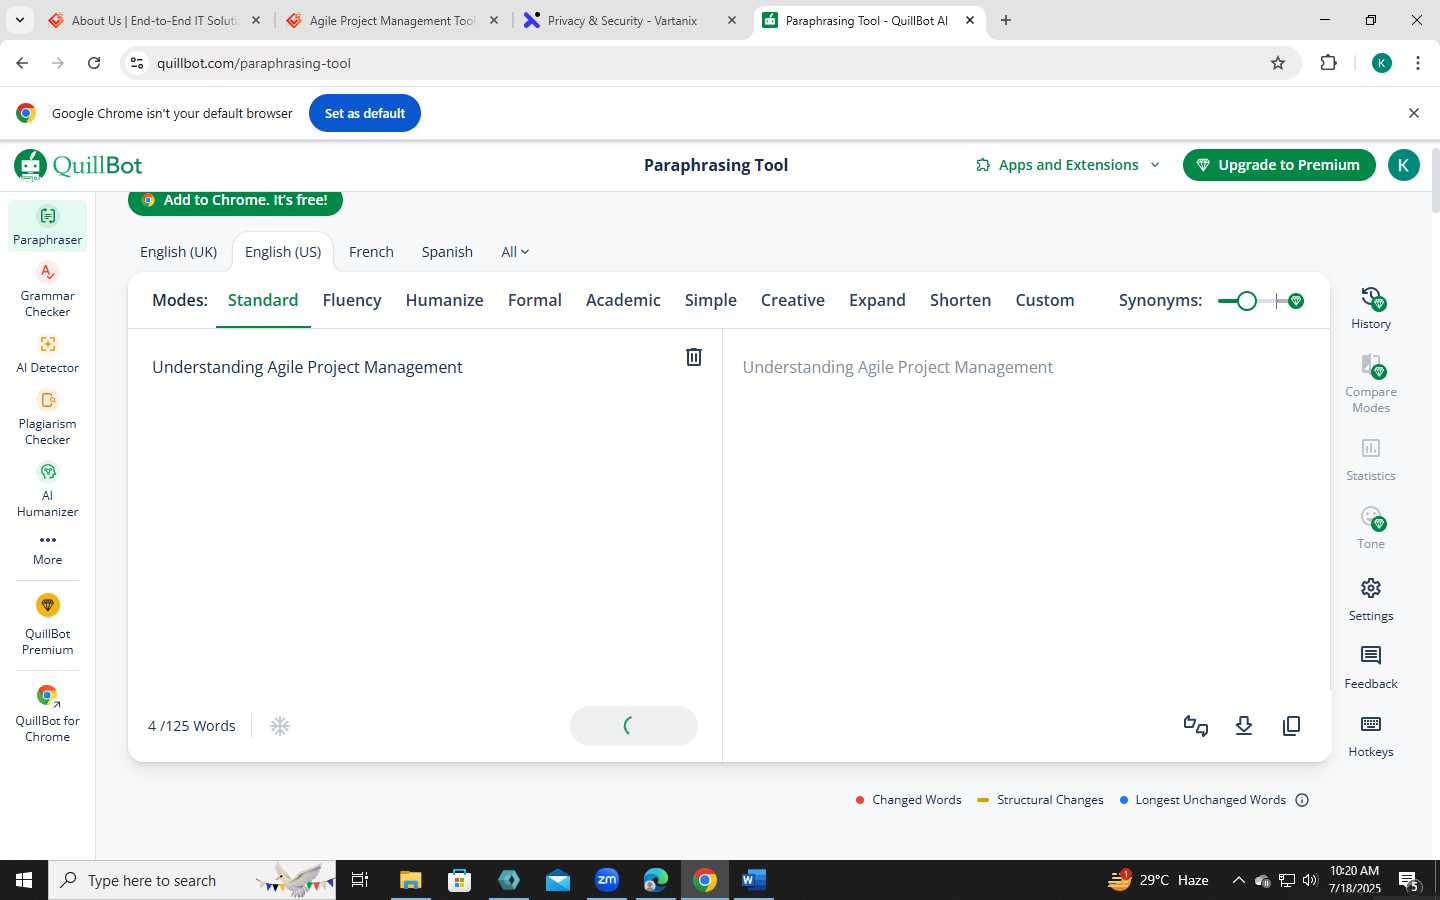Click Add to Chrome. It's free! button
Screen dimensions: 1440x900
(235, 201)
